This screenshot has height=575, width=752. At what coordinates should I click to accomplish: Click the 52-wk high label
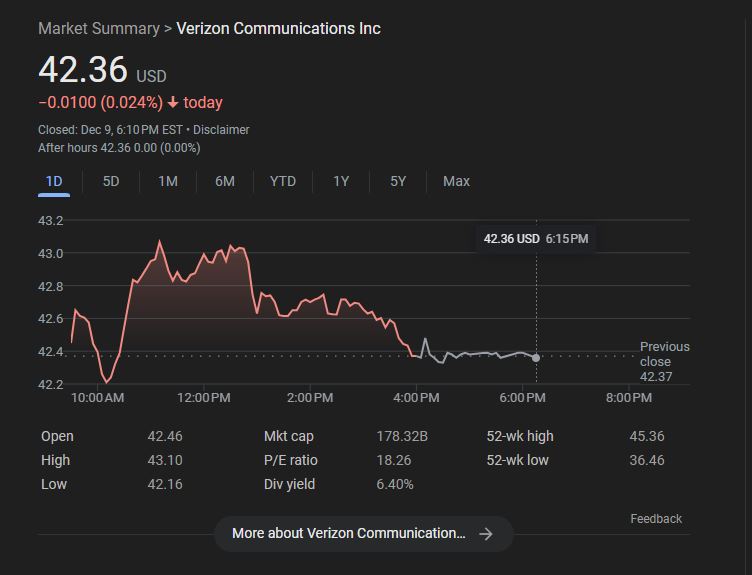pos(520,436)
